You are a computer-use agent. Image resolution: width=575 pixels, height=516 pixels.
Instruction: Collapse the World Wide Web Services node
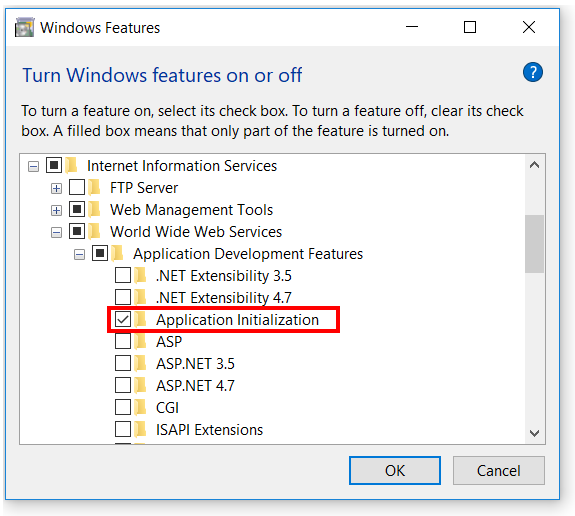(56, 233)
